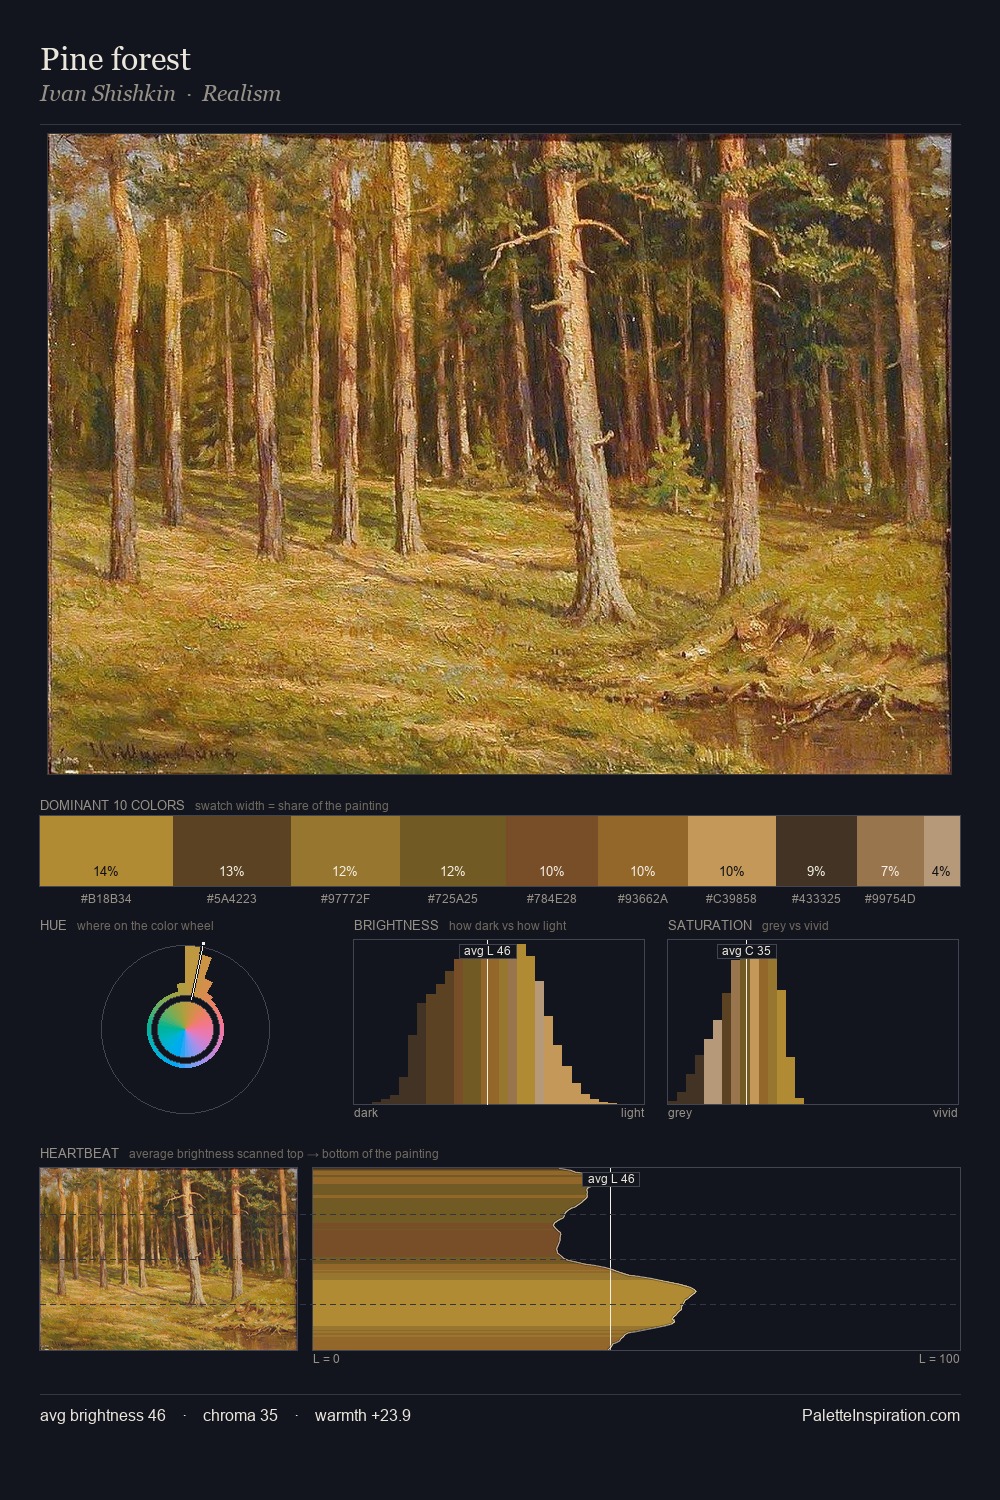The width and height of the screenshot is (1000, 1500).
Task: Click the hex code '#784E28'
Action: 552,898
